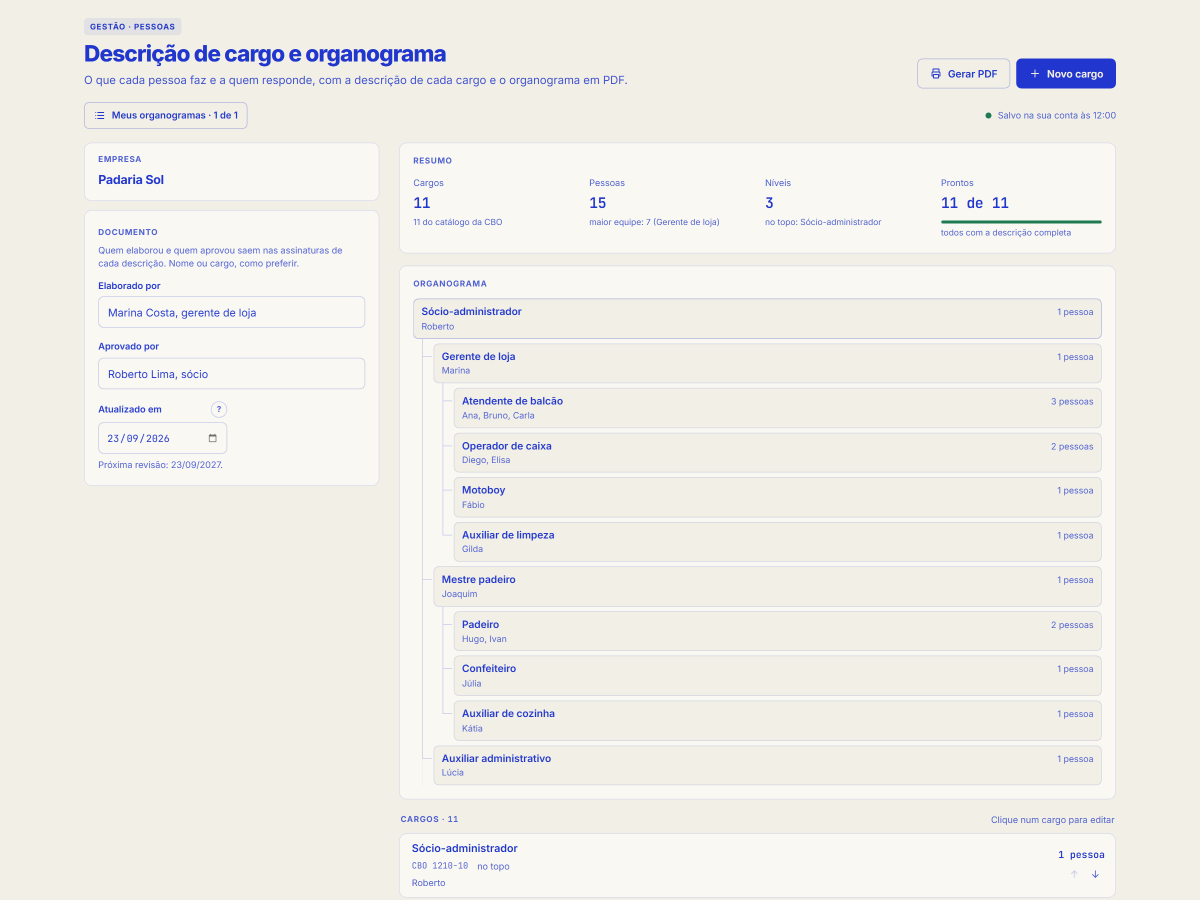Viewport: 1200px width, 900px height.
Task: Click 'Ana, Bruno, Carla' names
Action: pyautogui.click(x=498, y=415)
